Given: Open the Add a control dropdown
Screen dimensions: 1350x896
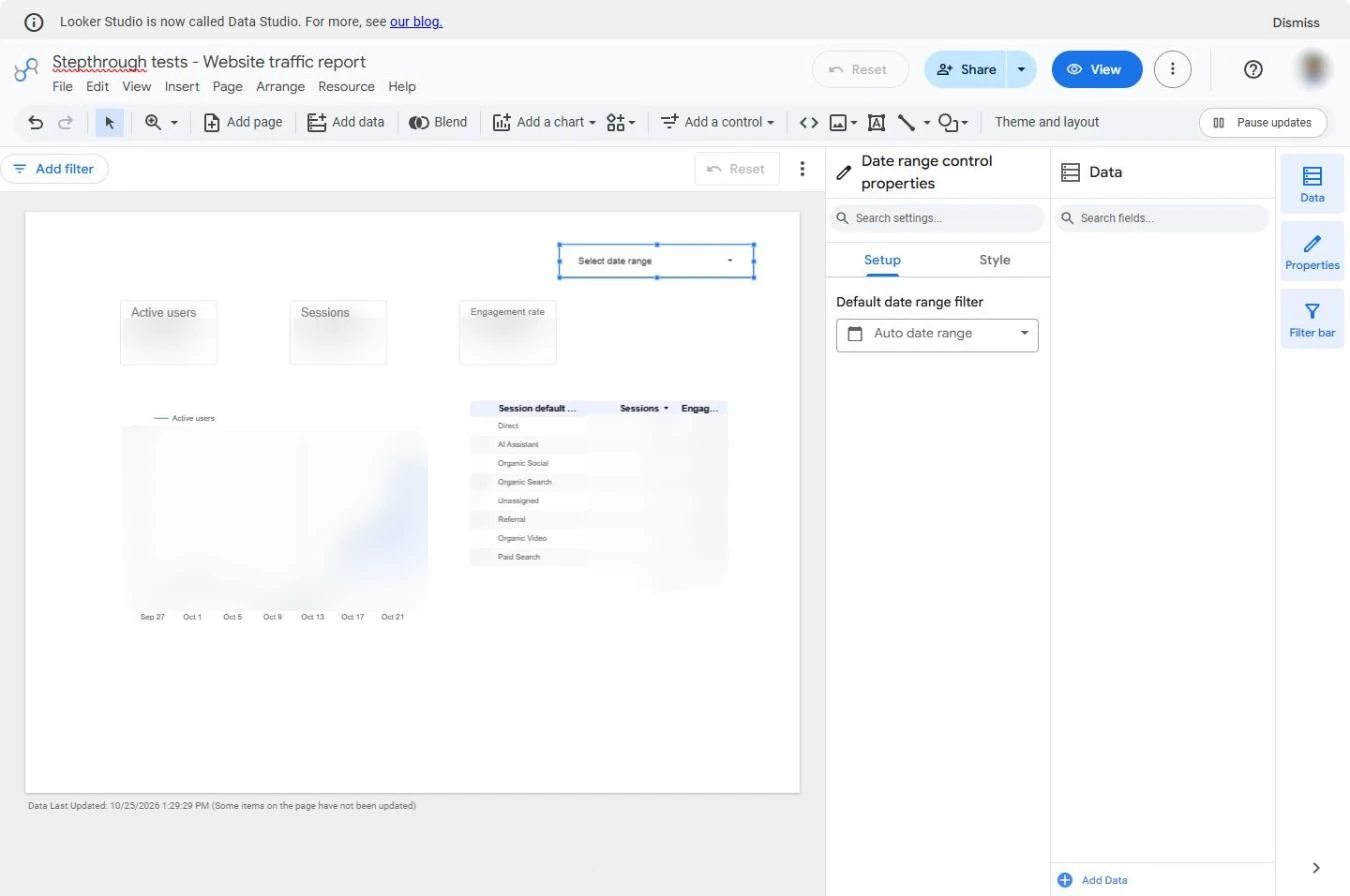Looking at the screenshot, I should (718, 122).
